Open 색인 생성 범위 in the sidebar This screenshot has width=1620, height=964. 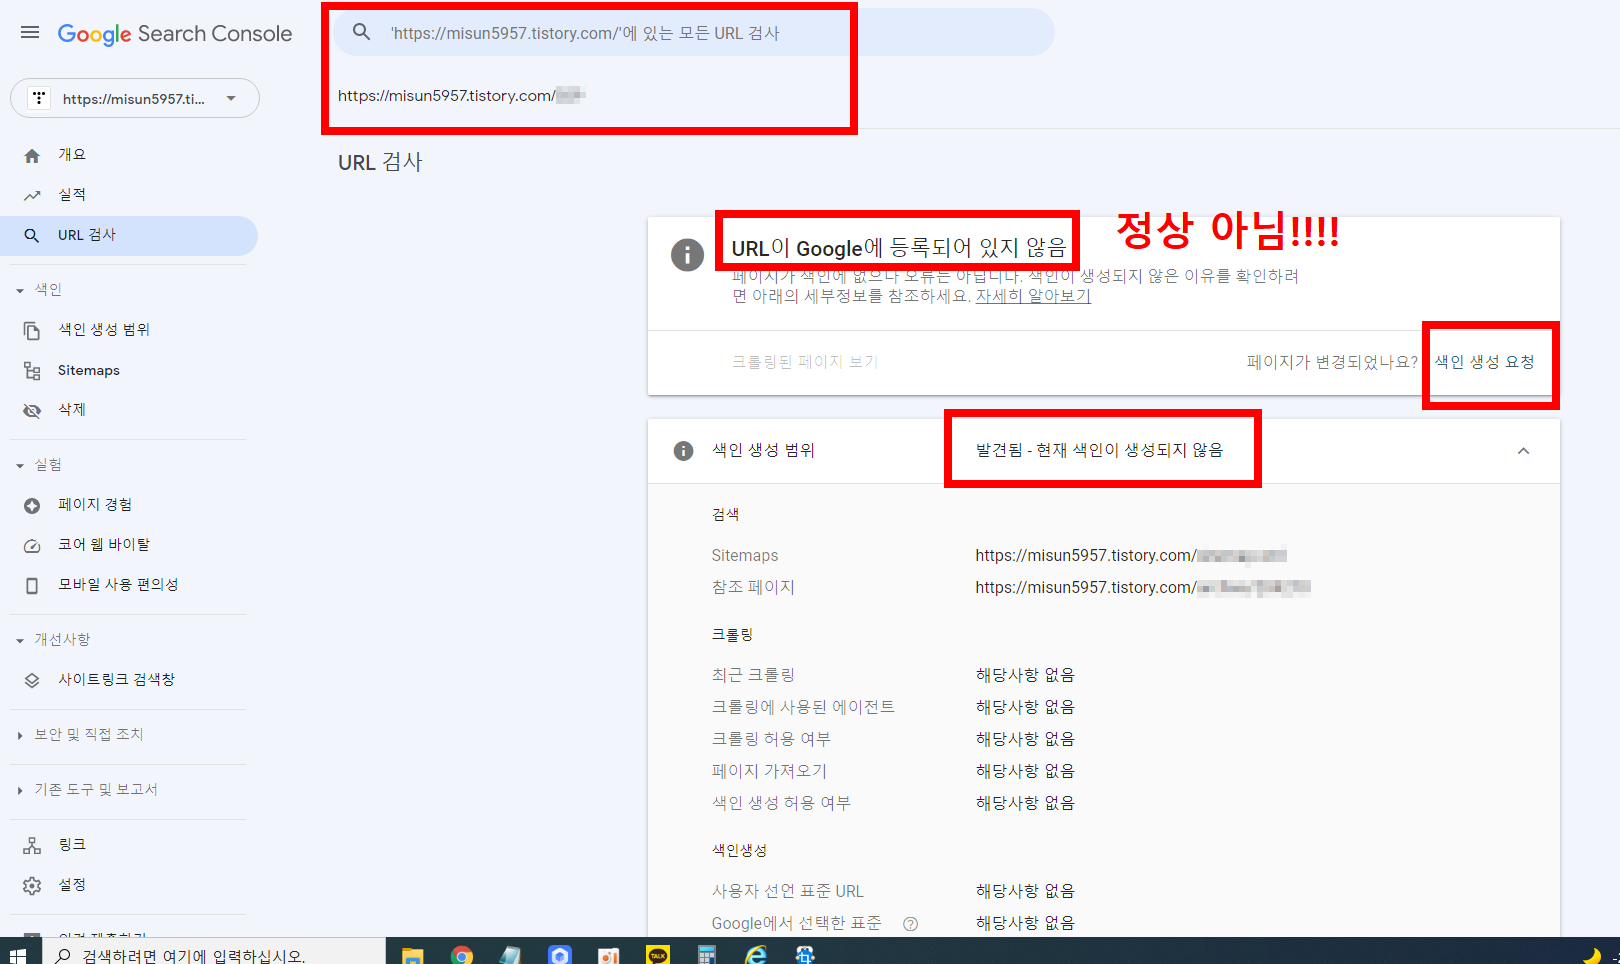104,329
